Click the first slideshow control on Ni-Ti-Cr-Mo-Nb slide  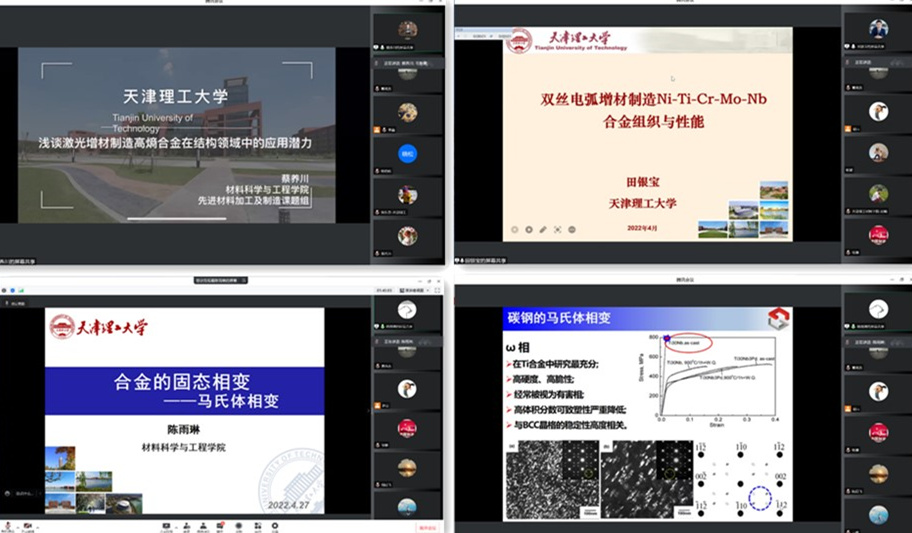[515, 229]
